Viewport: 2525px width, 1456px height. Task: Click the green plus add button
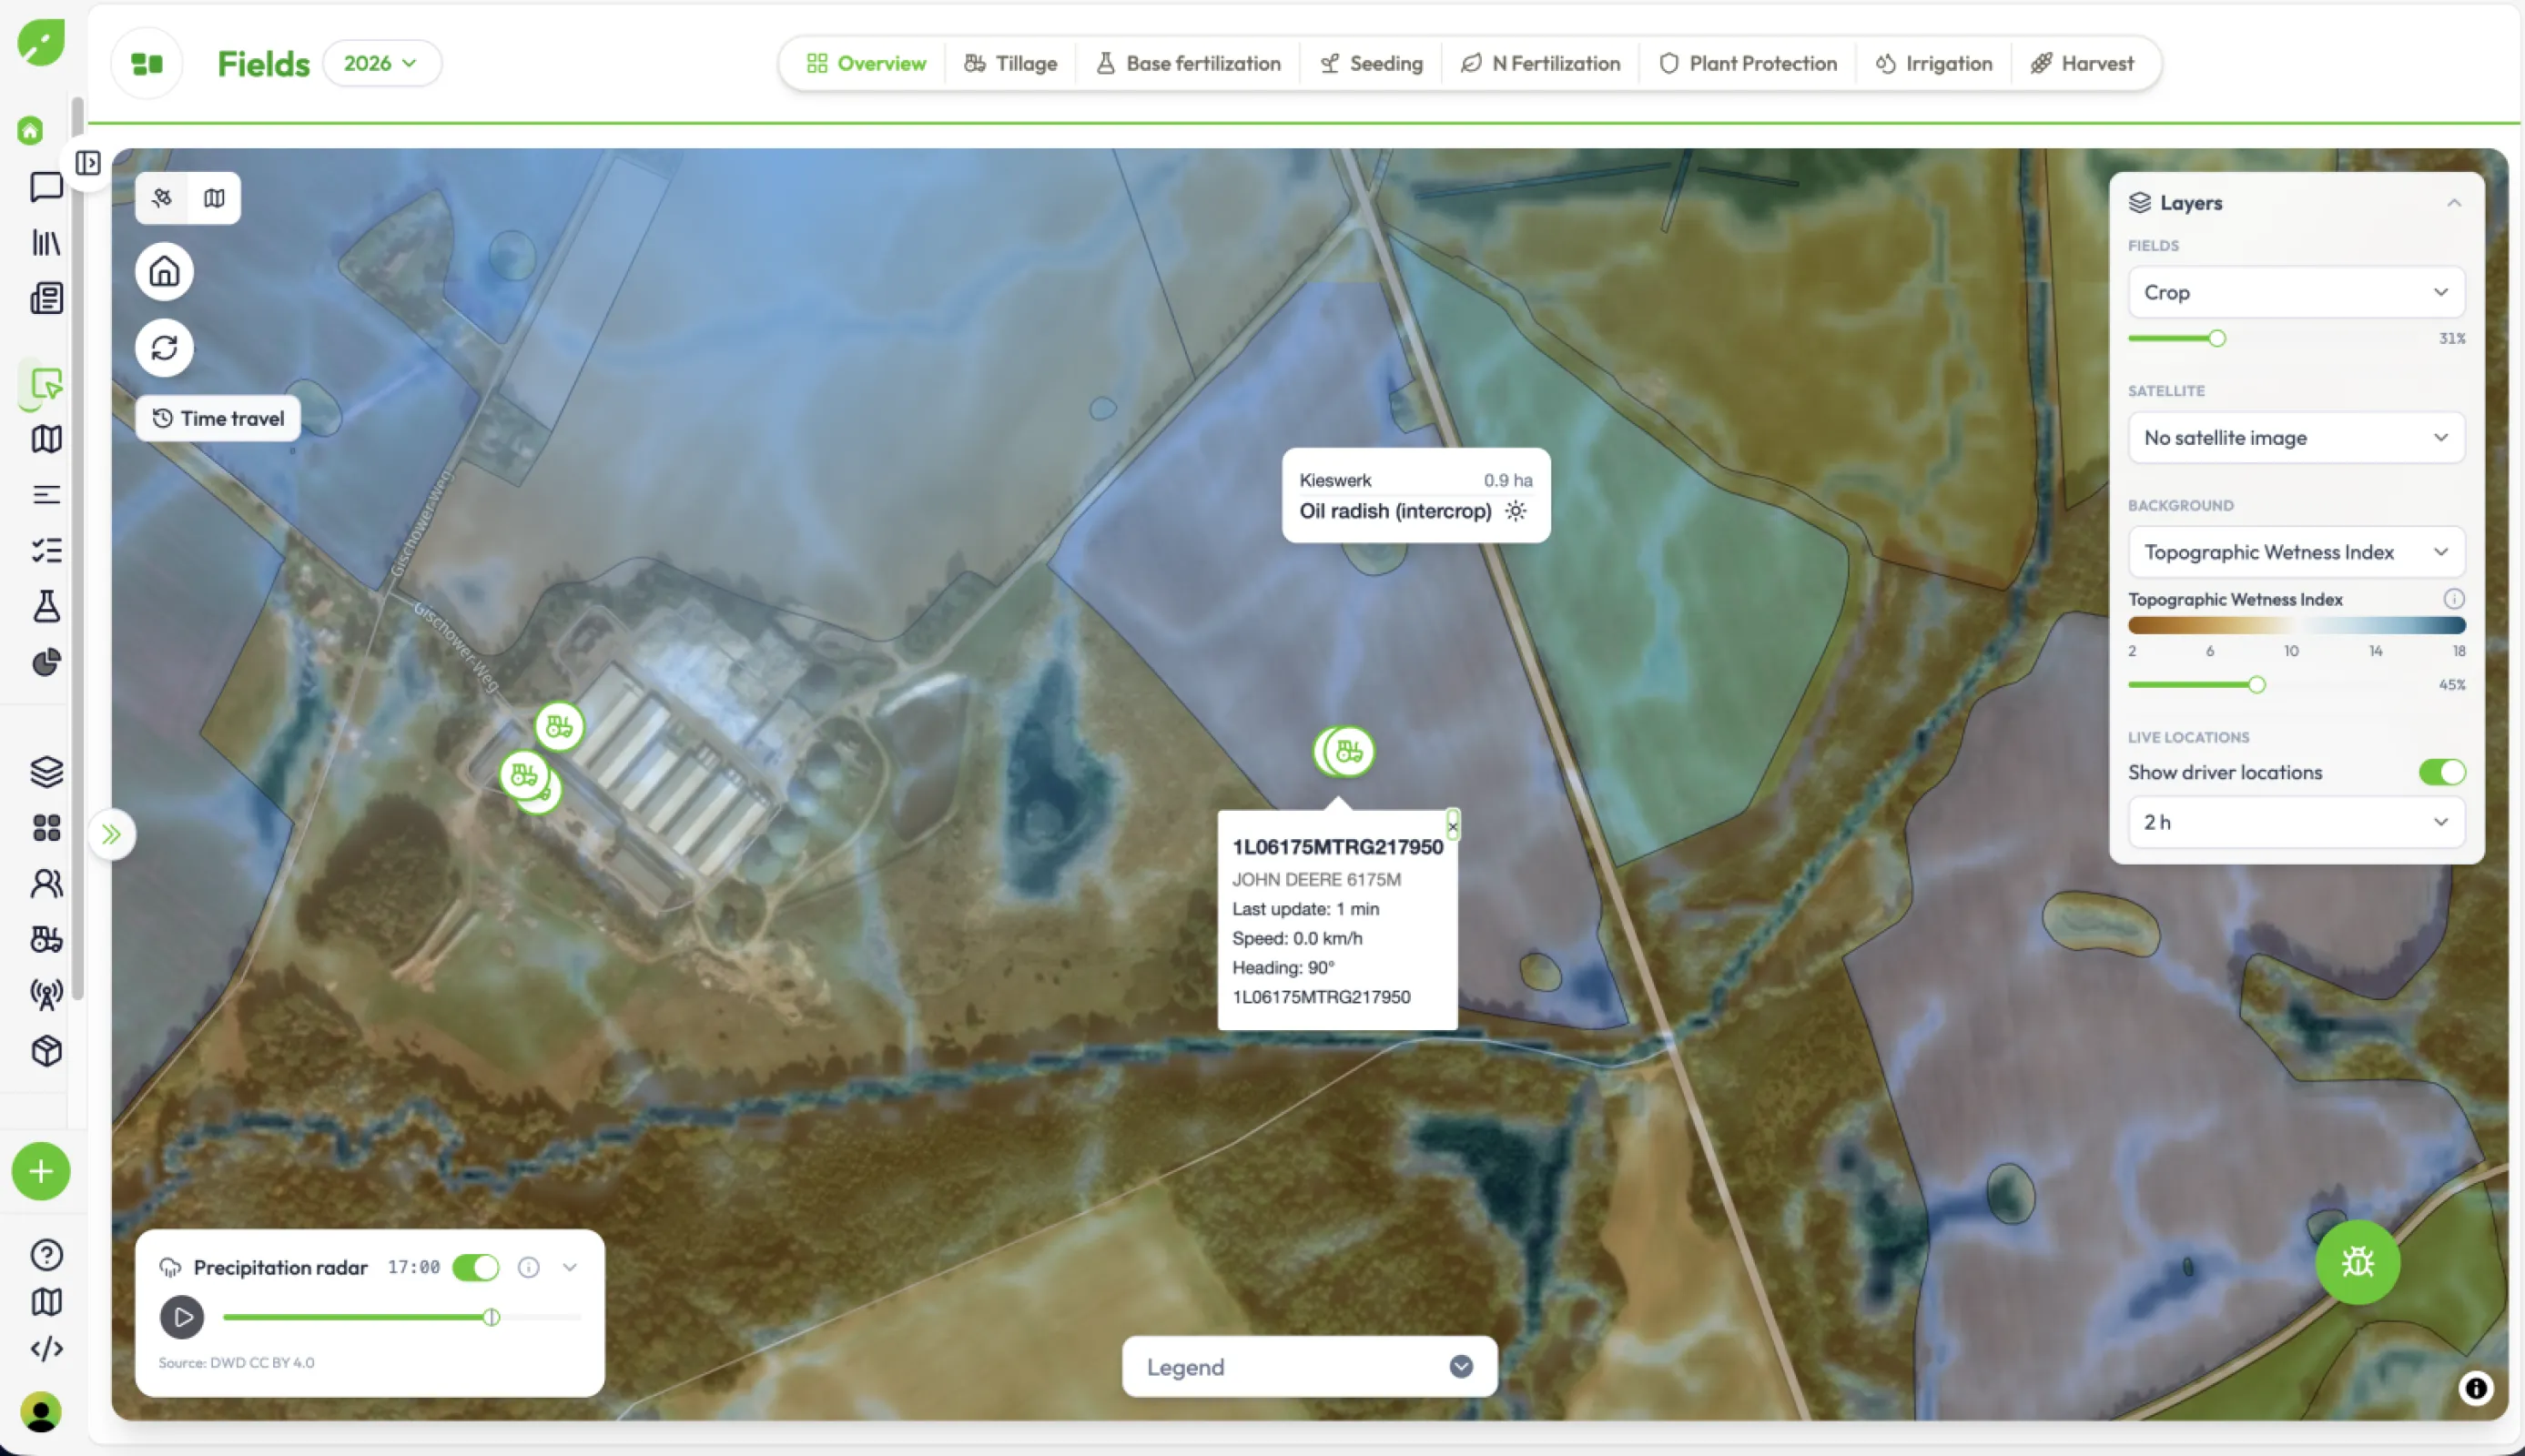point(41,1170)
